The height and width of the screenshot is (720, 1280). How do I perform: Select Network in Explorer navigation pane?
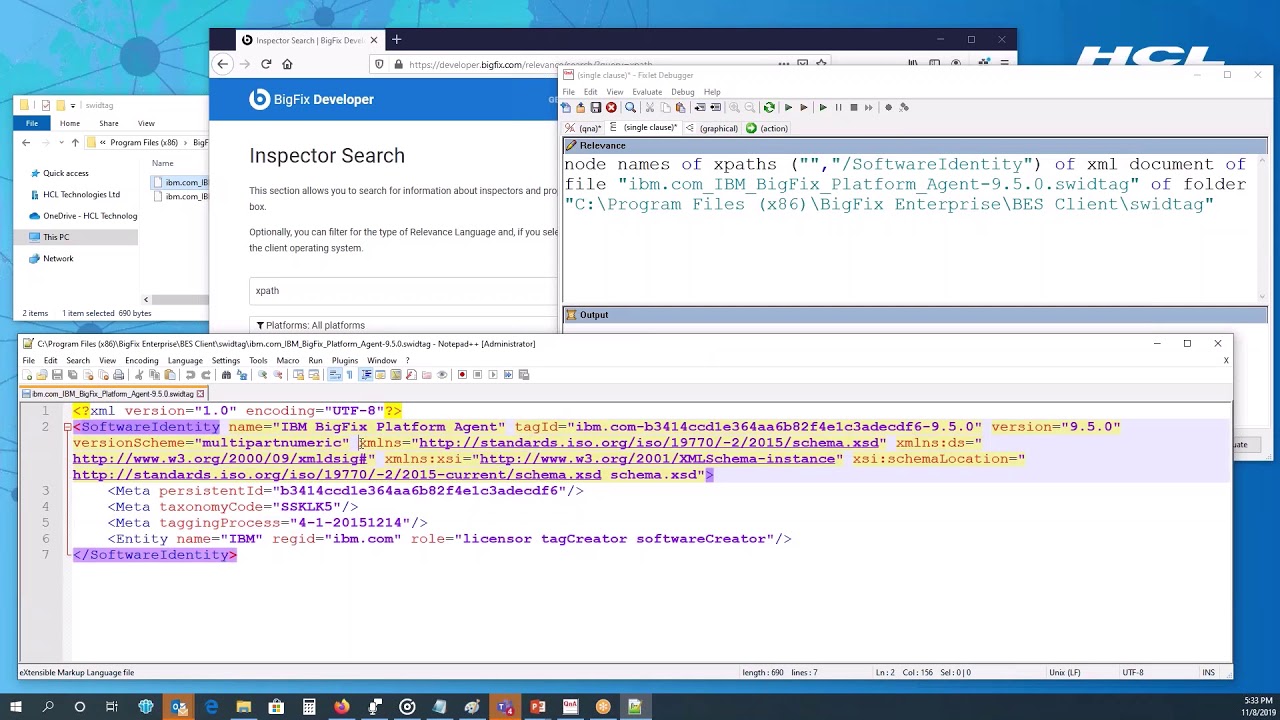pos(58,258)
